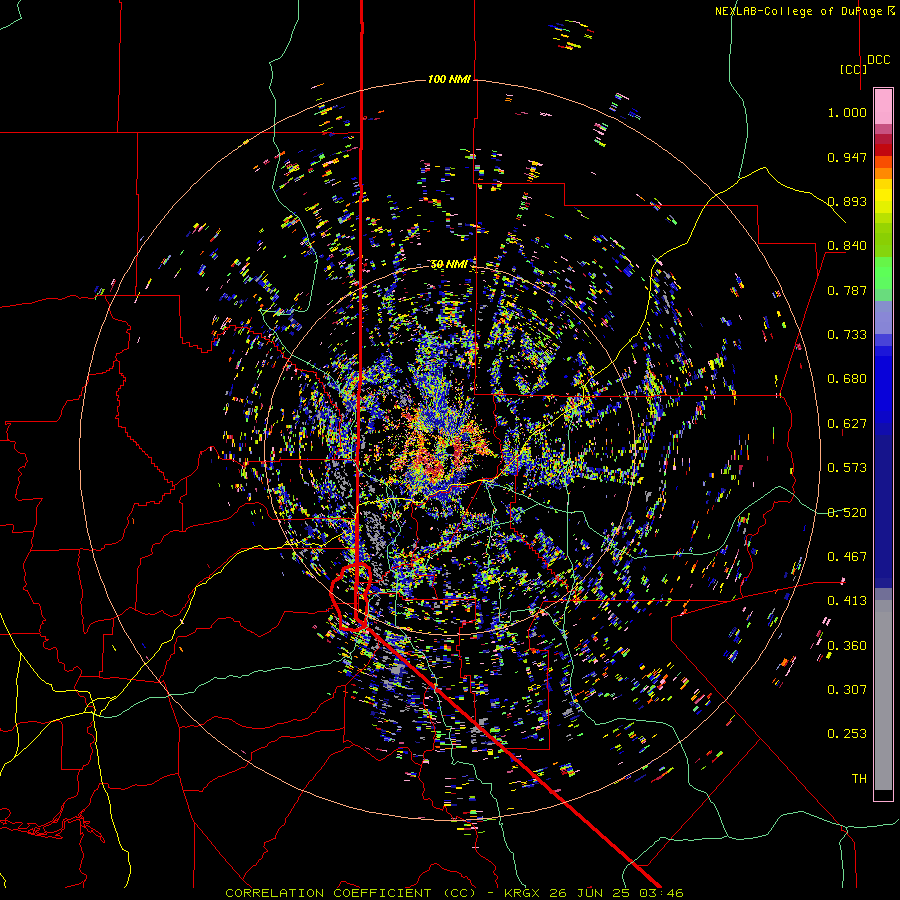The width and height of the screenshot is (900, 900).
Task: Click the Correlation Coefficient KRGX timestamp caption
Action: (454, 893)
